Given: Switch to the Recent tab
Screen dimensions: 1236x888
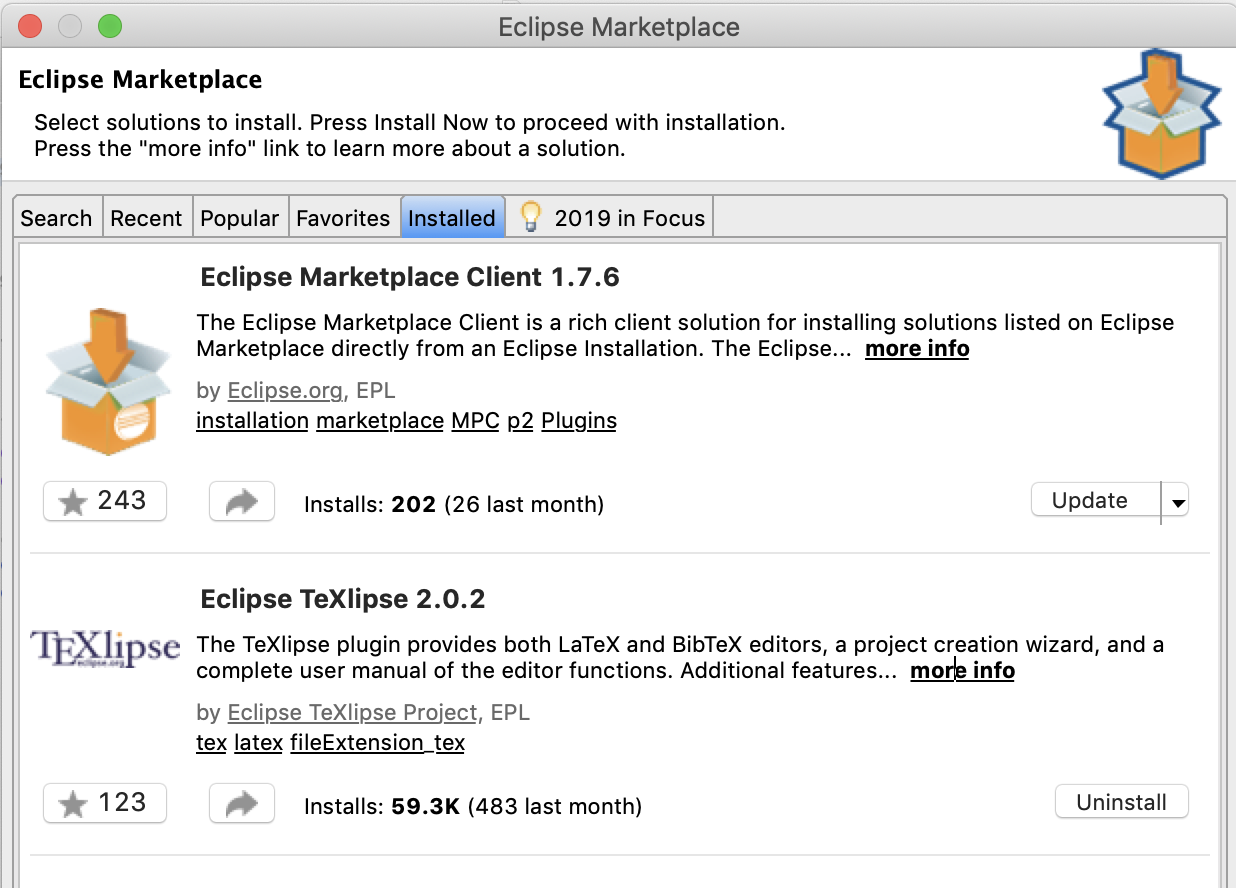Looking at the screenshot, I should [x=147, y=218].
